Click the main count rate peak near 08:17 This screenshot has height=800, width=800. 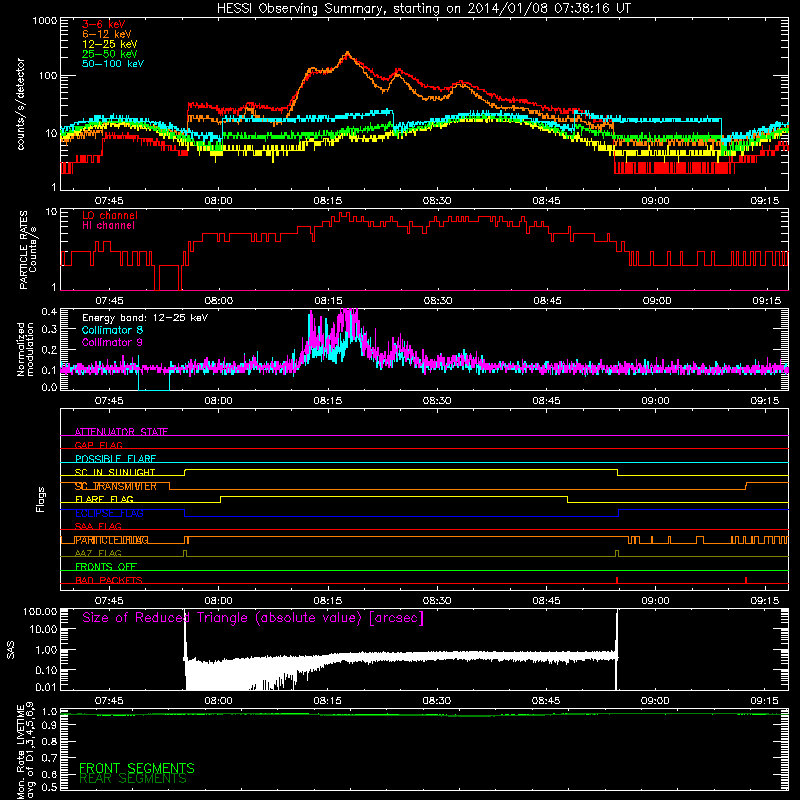(x=347, y=53)
